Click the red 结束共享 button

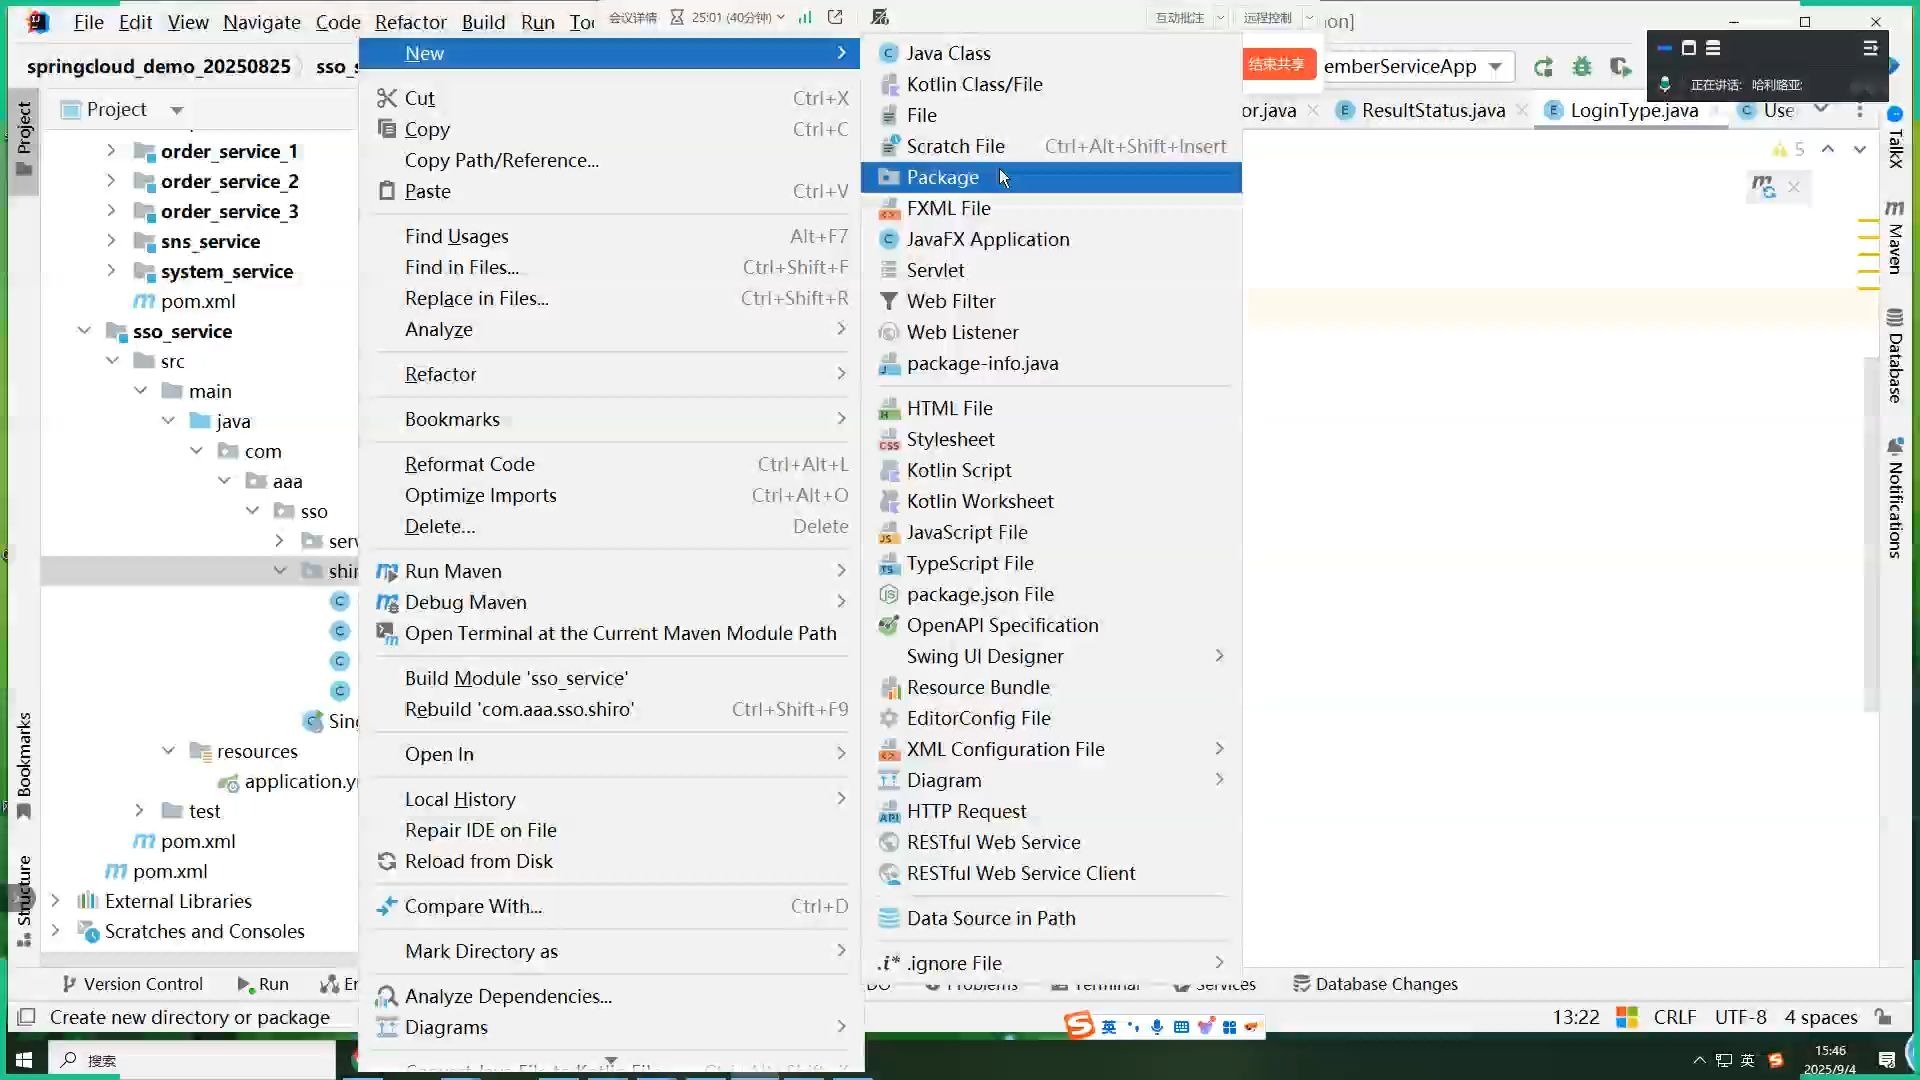(x=1276, y=64)
